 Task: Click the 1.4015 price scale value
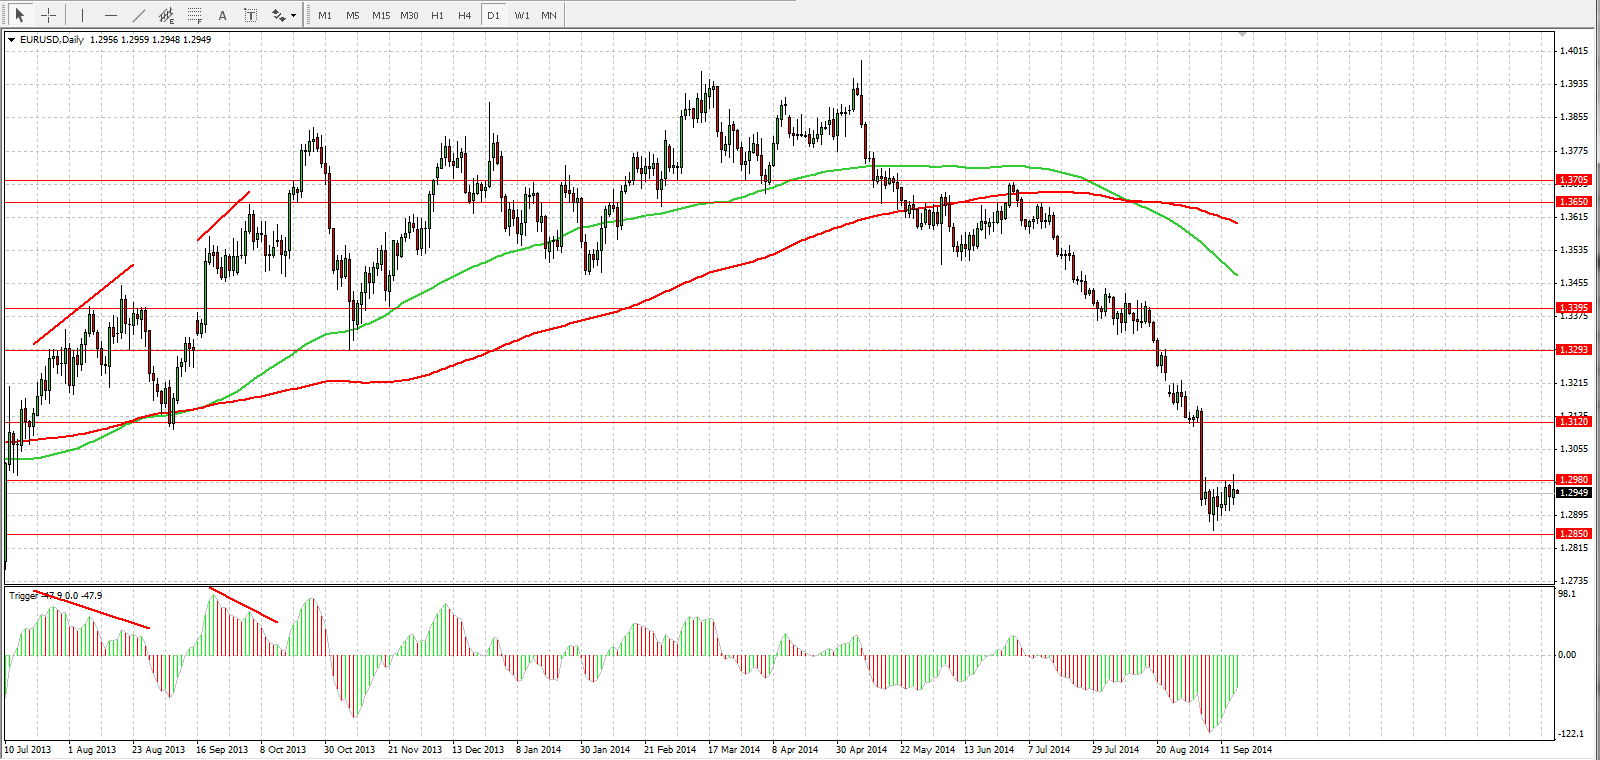pos(1574,51)
